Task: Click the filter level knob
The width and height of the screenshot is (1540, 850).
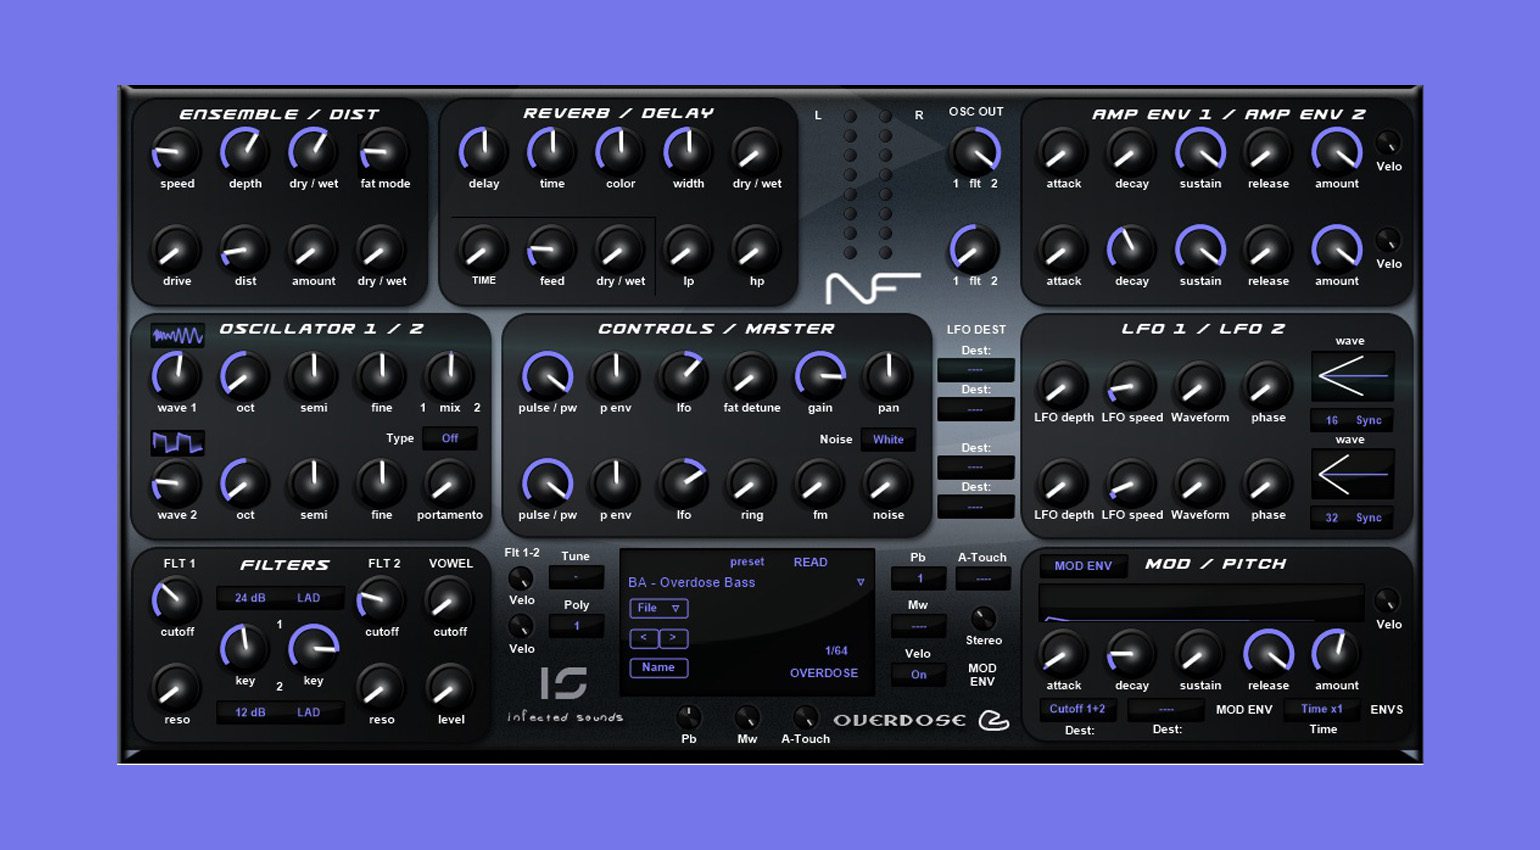Action: 449,689
